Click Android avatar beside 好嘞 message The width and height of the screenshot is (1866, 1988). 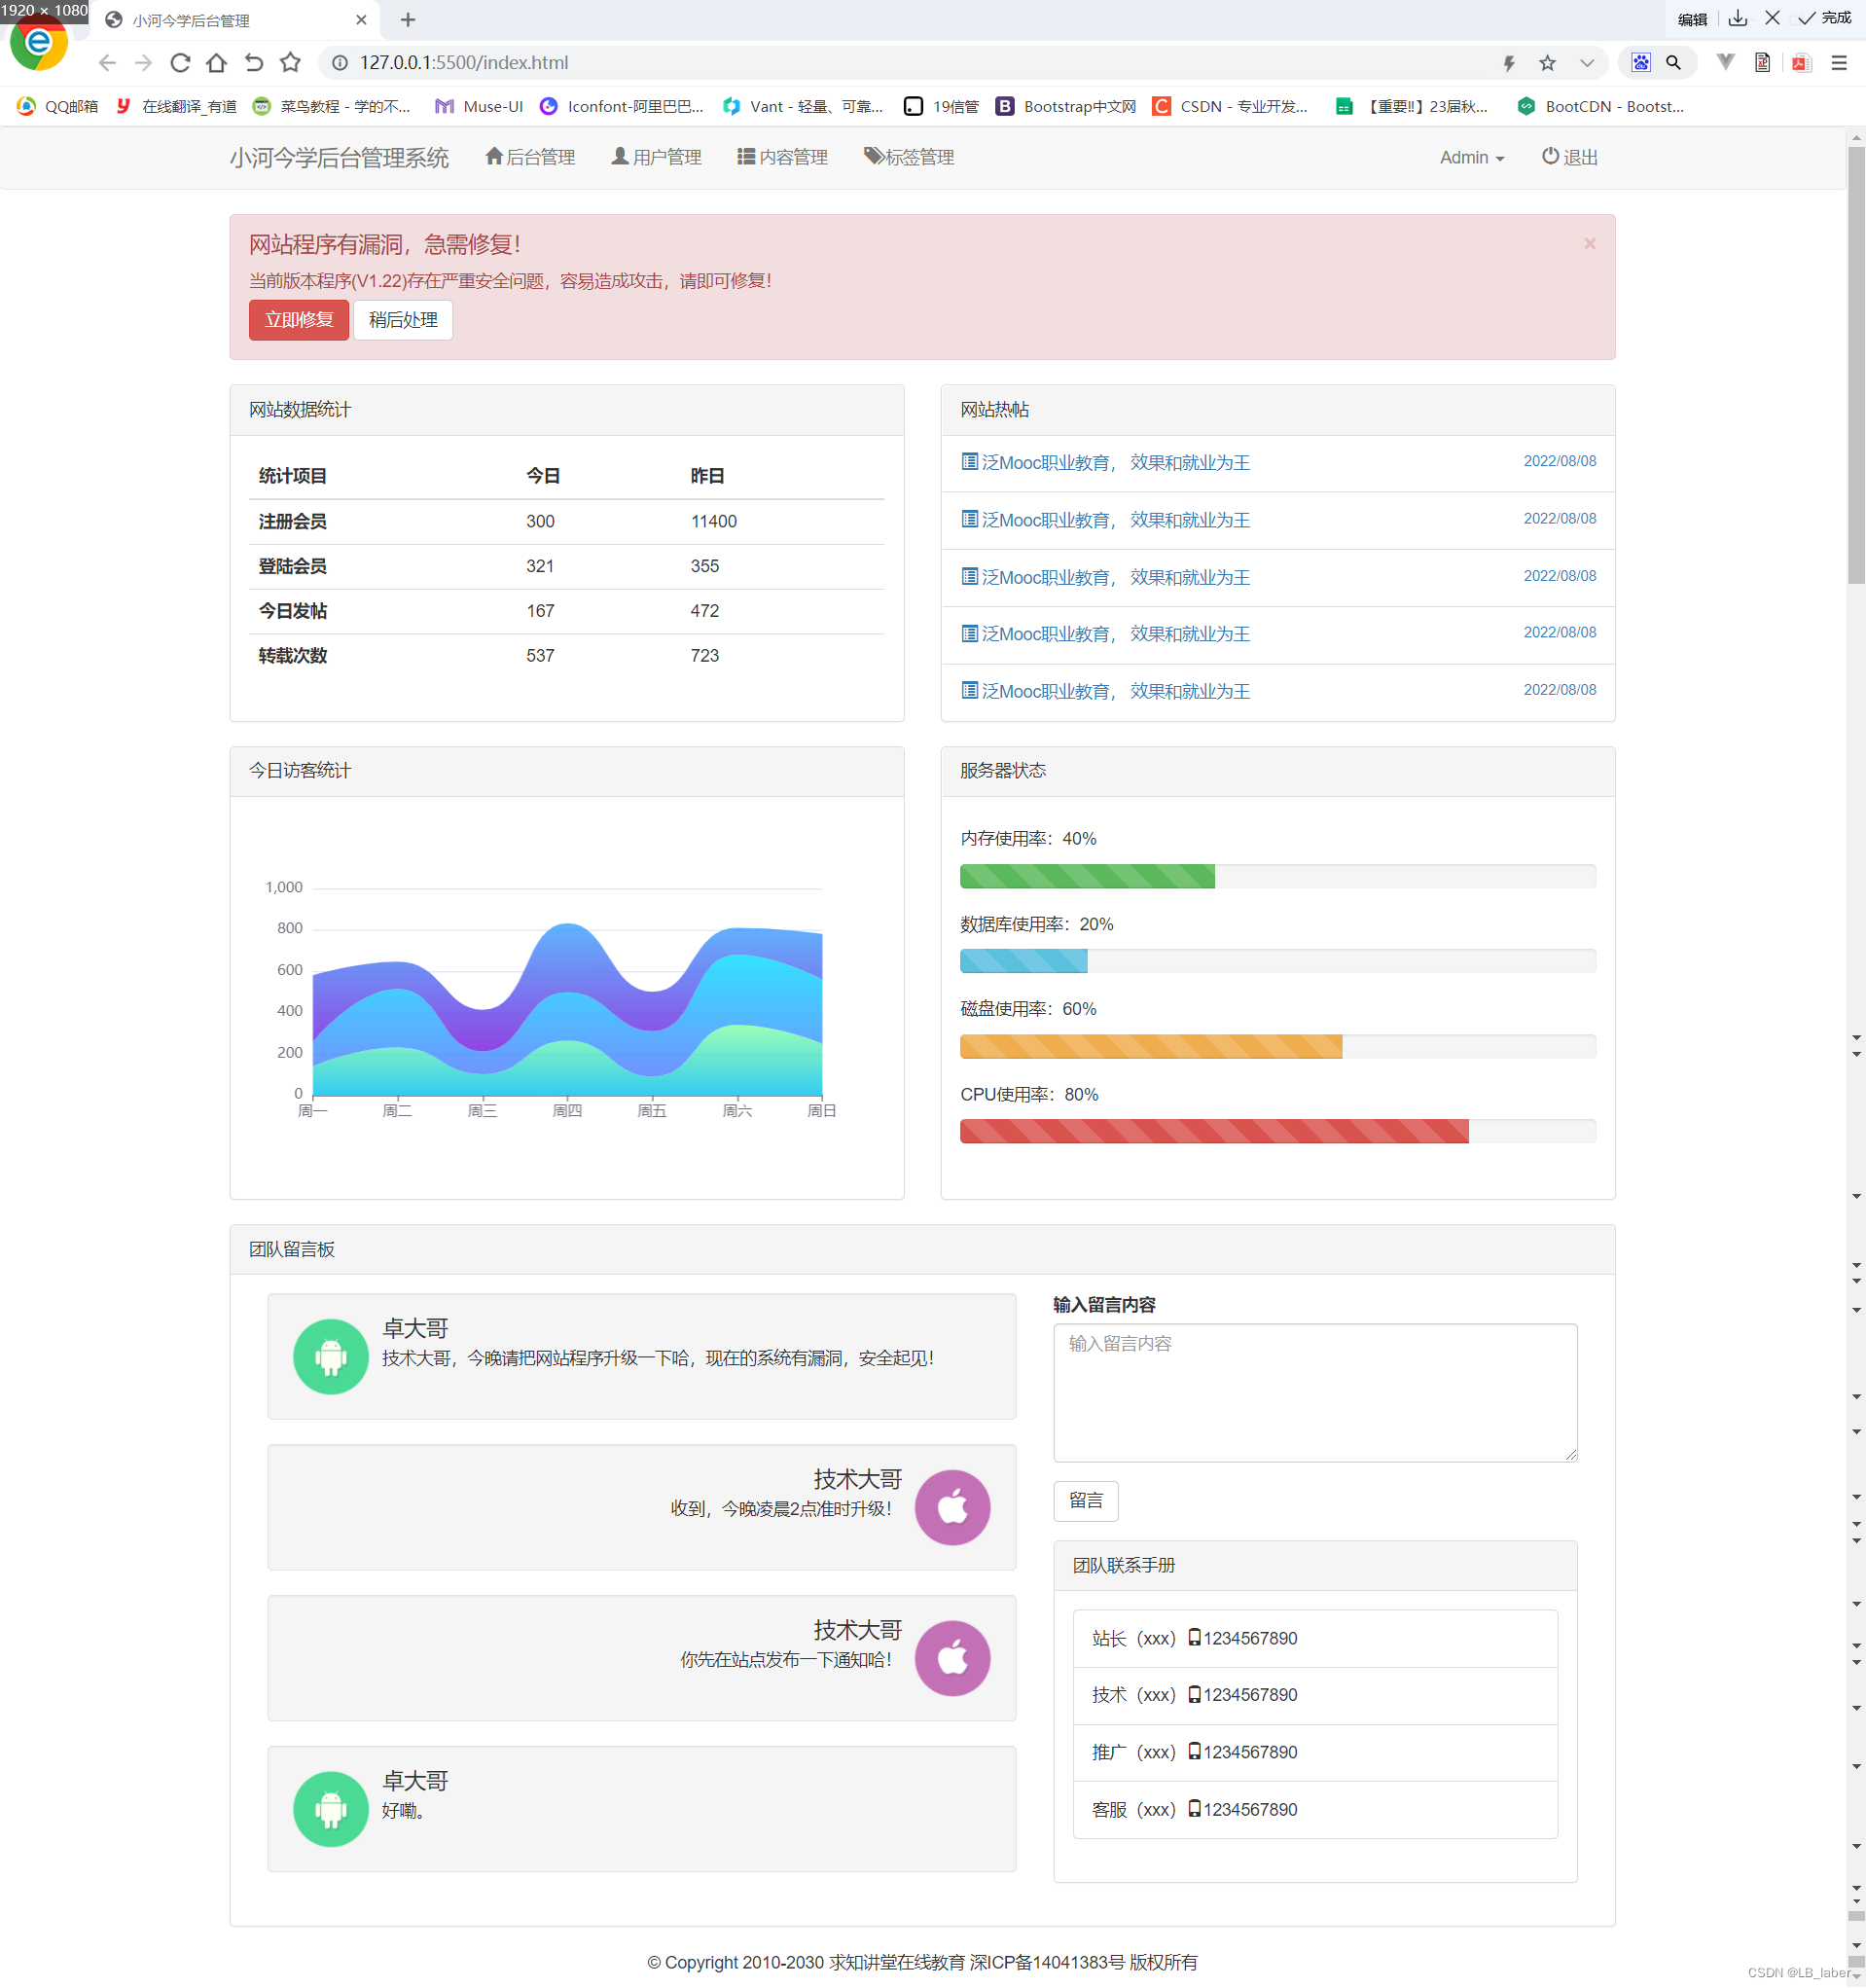pos(331,1810)
